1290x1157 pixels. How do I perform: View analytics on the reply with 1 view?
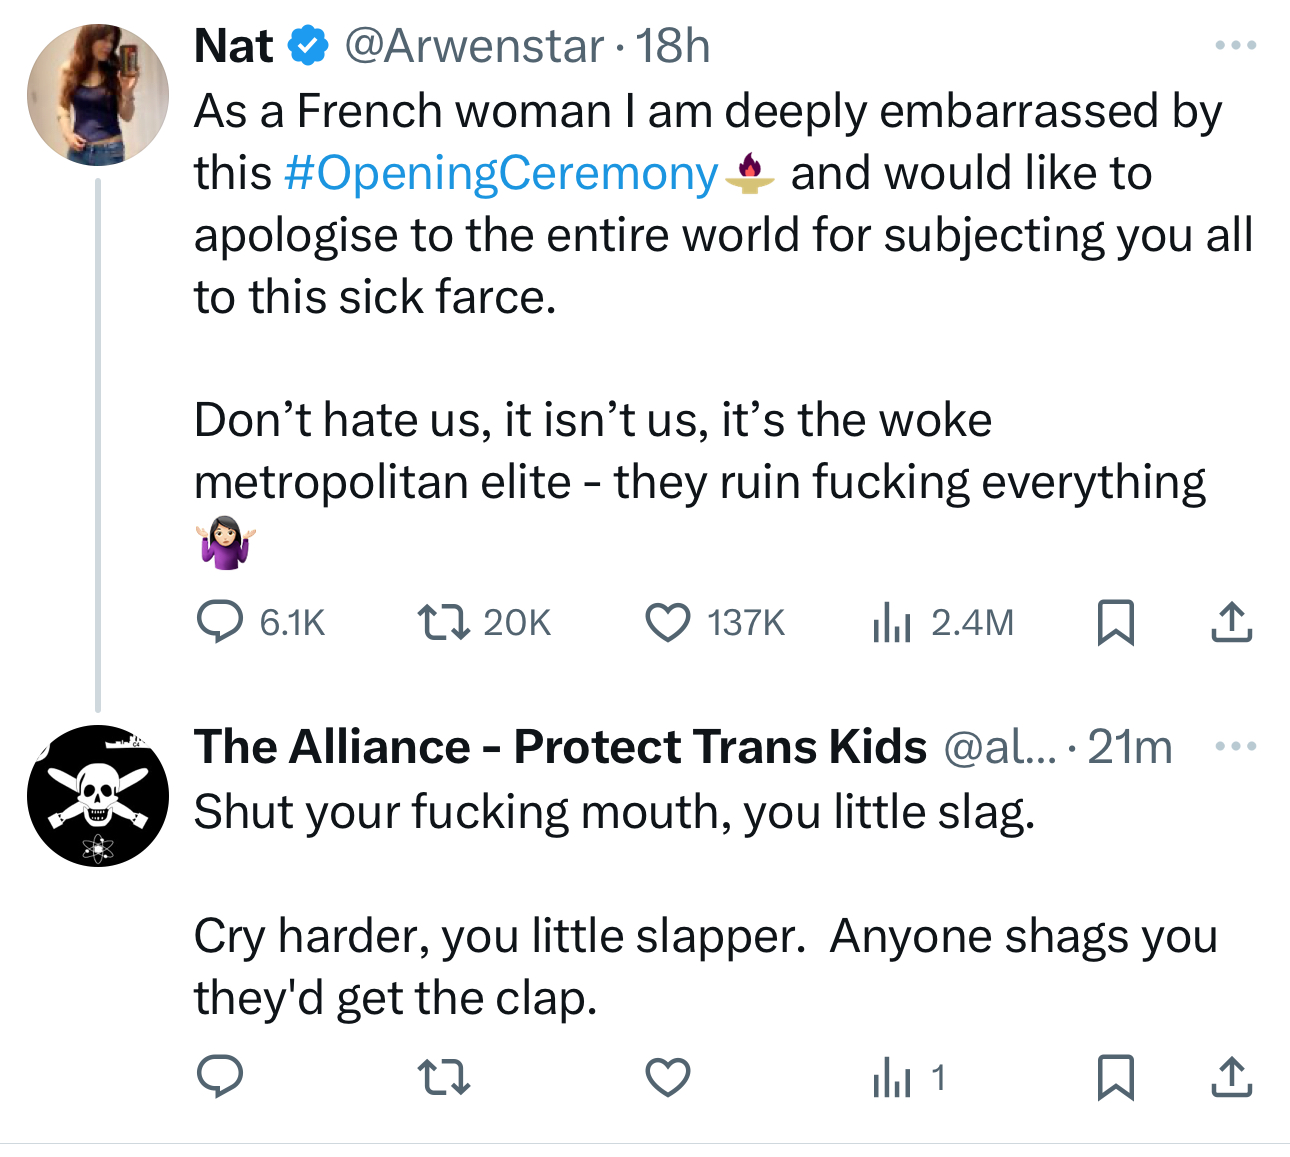pyautogui.click(x=891, y=1077)
